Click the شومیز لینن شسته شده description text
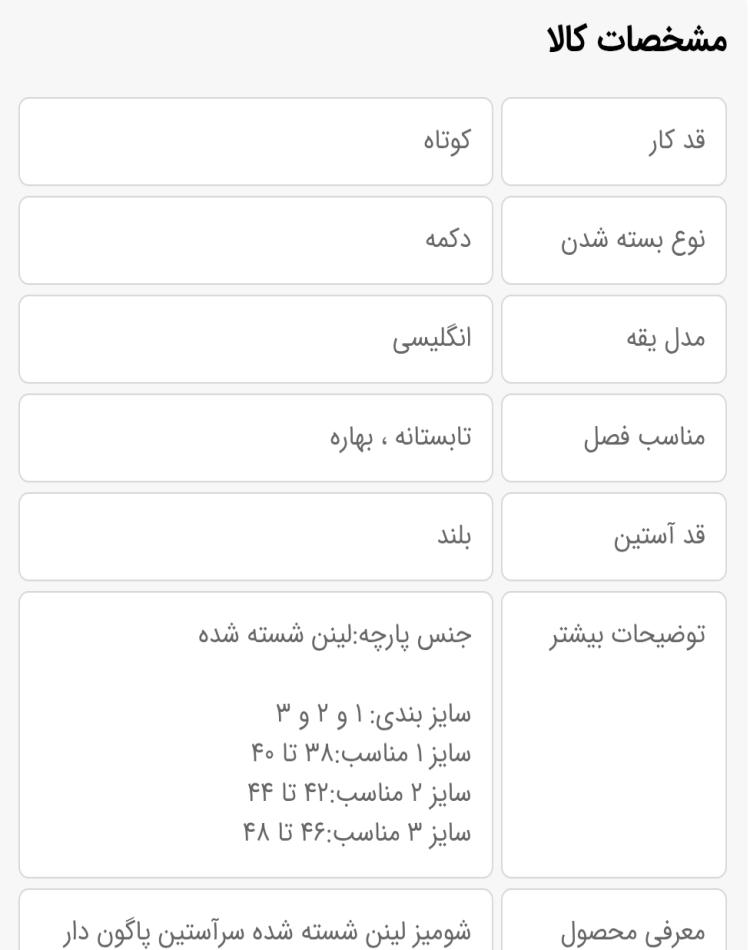The height and width of the screenshot is (950, 750). 267,932
